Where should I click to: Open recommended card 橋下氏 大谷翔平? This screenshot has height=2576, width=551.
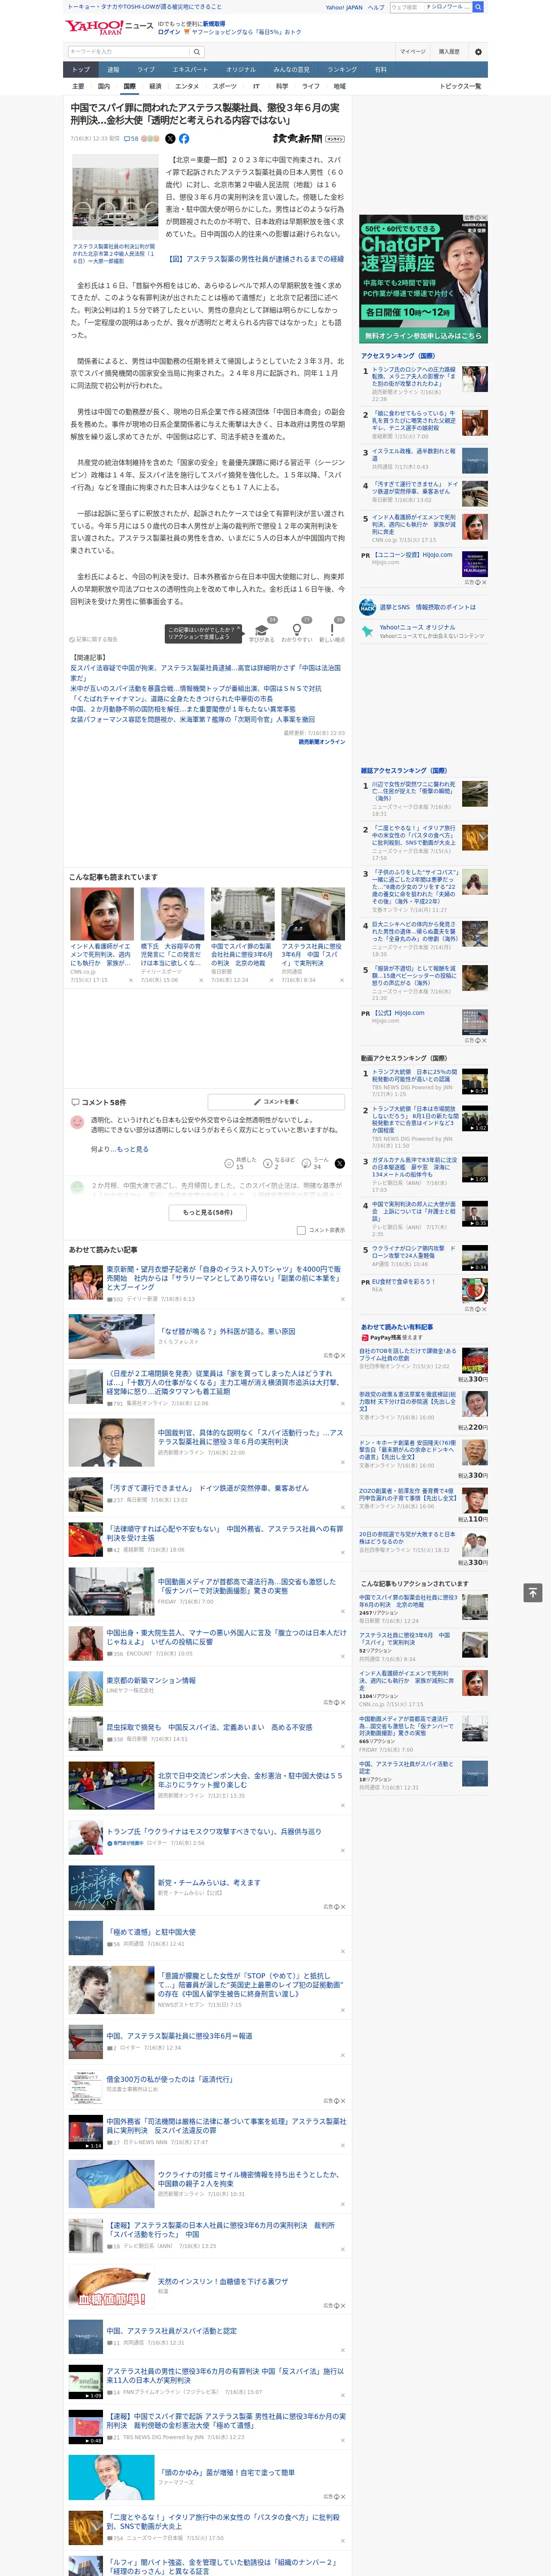[x=172, y=935]
